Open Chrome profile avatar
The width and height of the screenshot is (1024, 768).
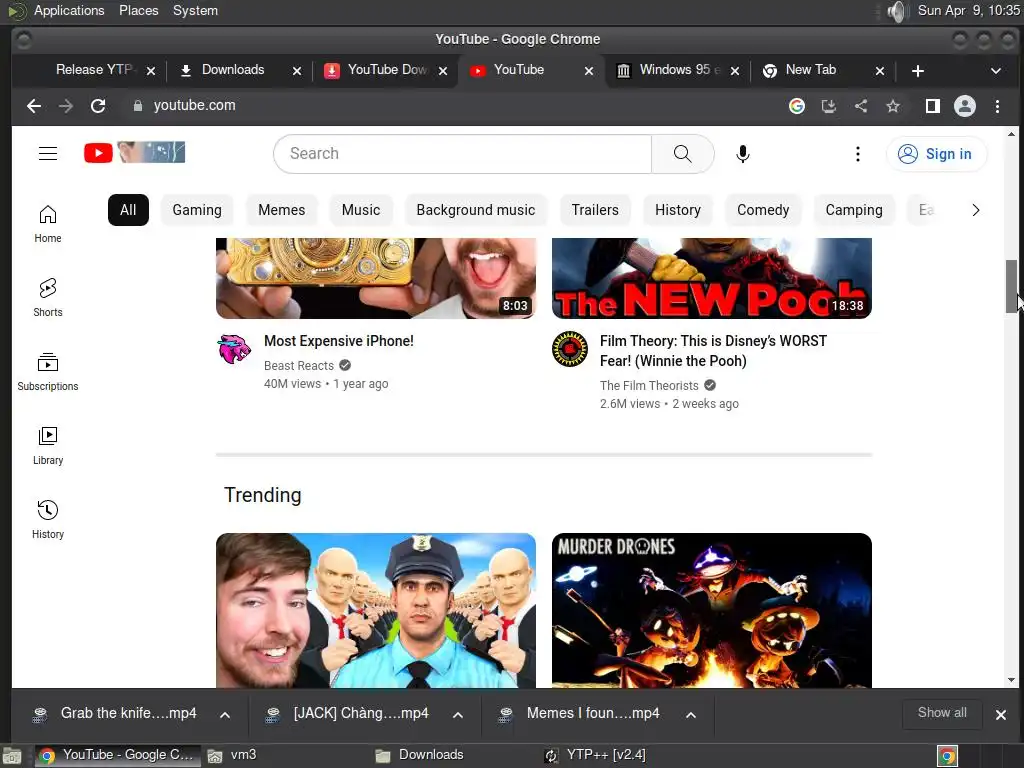tap(965, 106)
